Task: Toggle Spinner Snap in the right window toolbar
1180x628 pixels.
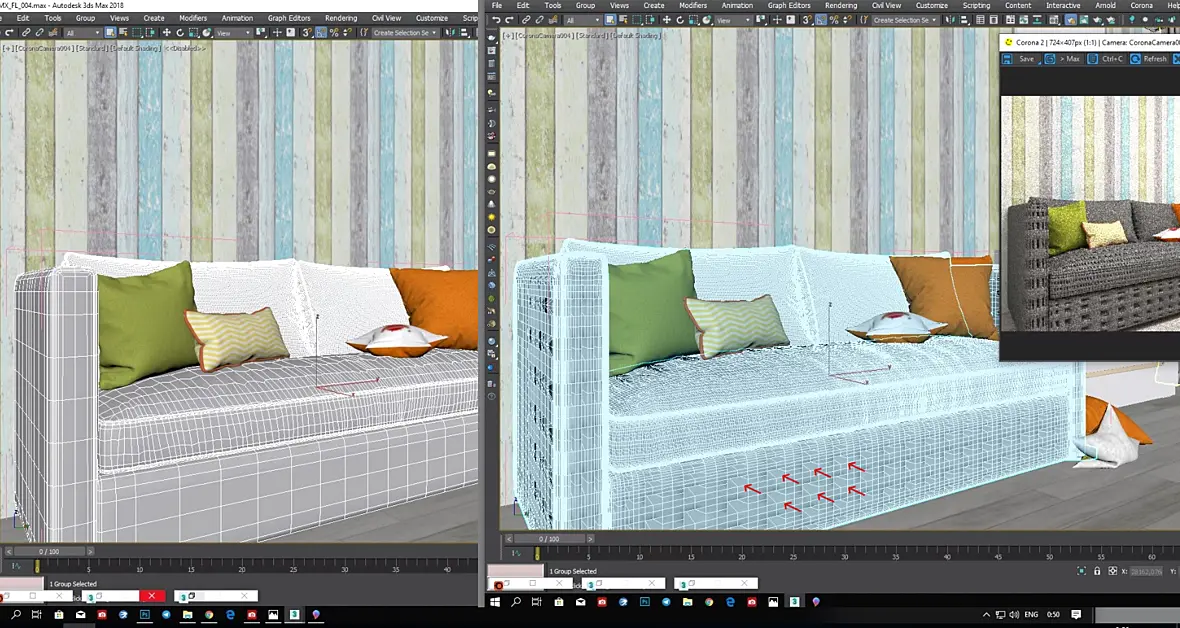Action: 847,20
